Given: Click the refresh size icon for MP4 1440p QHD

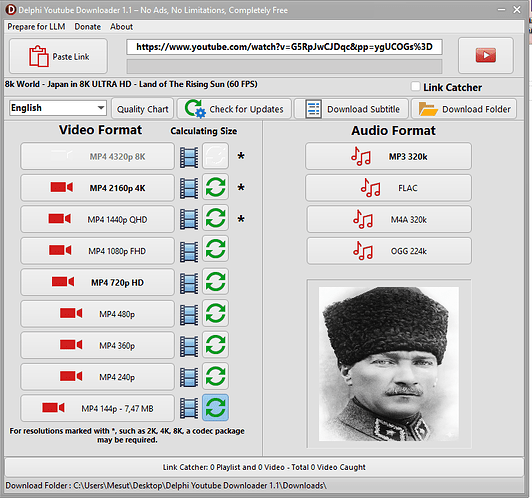Looking at the screenshot, I should 215,218.
